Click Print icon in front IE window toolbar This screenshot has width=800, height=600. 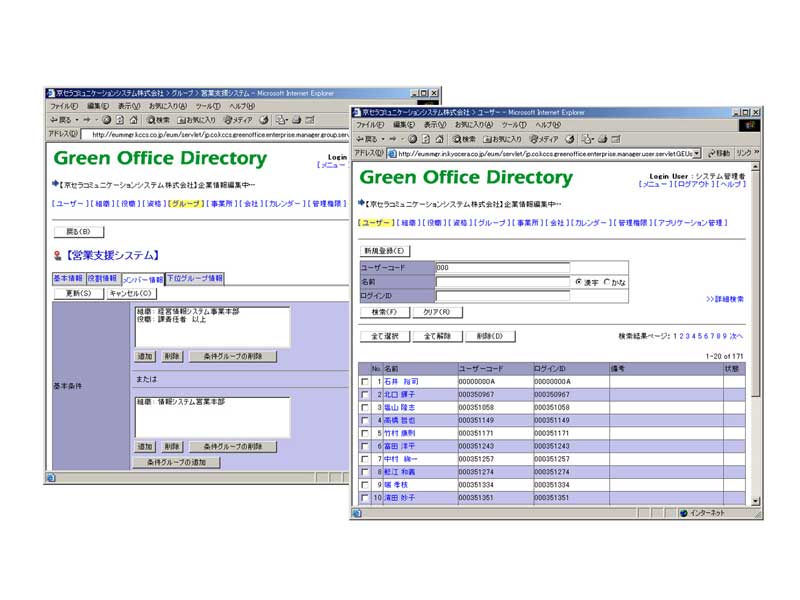pyautogui.click(x=603, y=139)
